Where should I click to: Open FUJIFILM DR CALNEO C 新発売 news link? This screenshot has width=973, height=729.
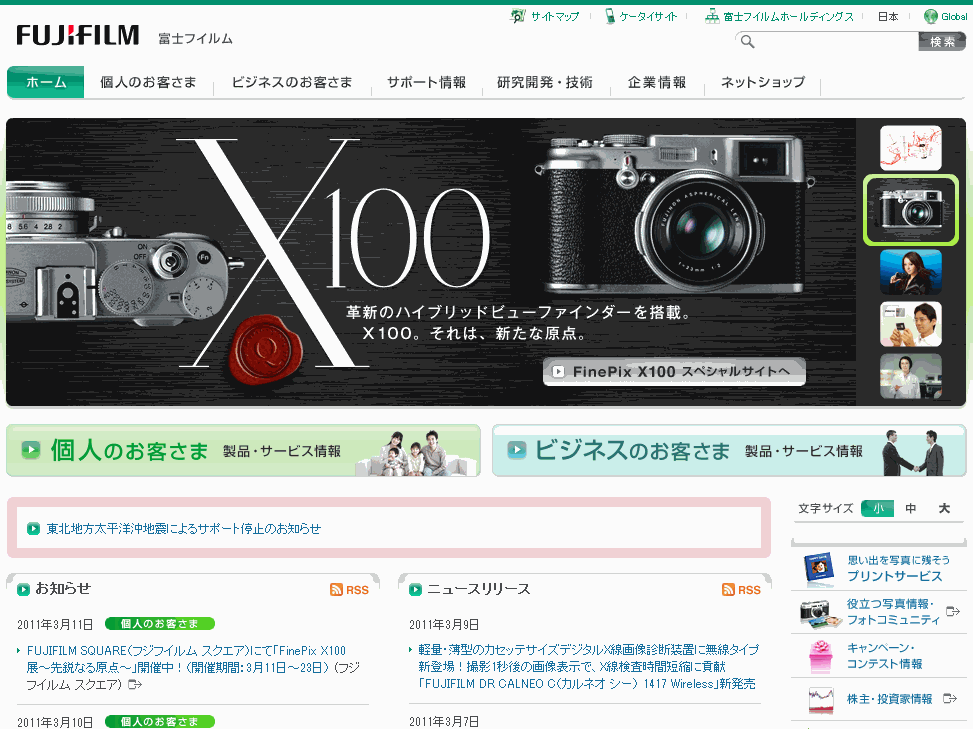[588, 666]
